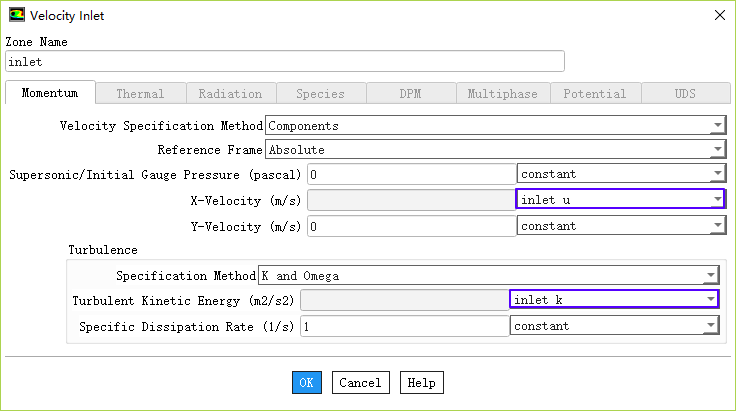Open the Thermal tab
Viewport: 736px width, 411px height.
point(140,94)
